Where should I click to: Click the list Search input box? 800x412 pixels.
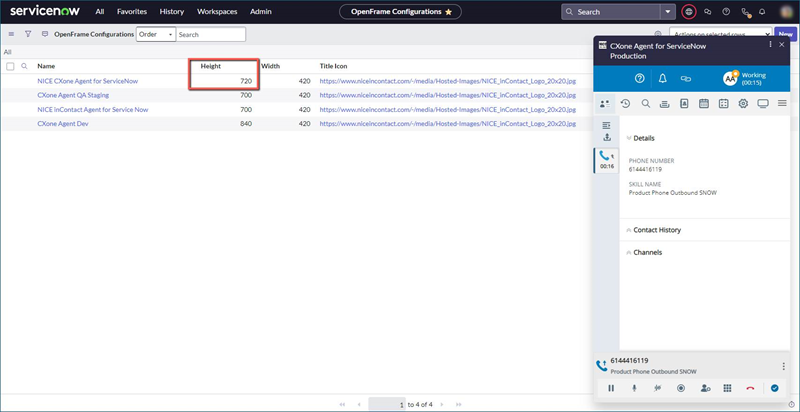(211, 35)
